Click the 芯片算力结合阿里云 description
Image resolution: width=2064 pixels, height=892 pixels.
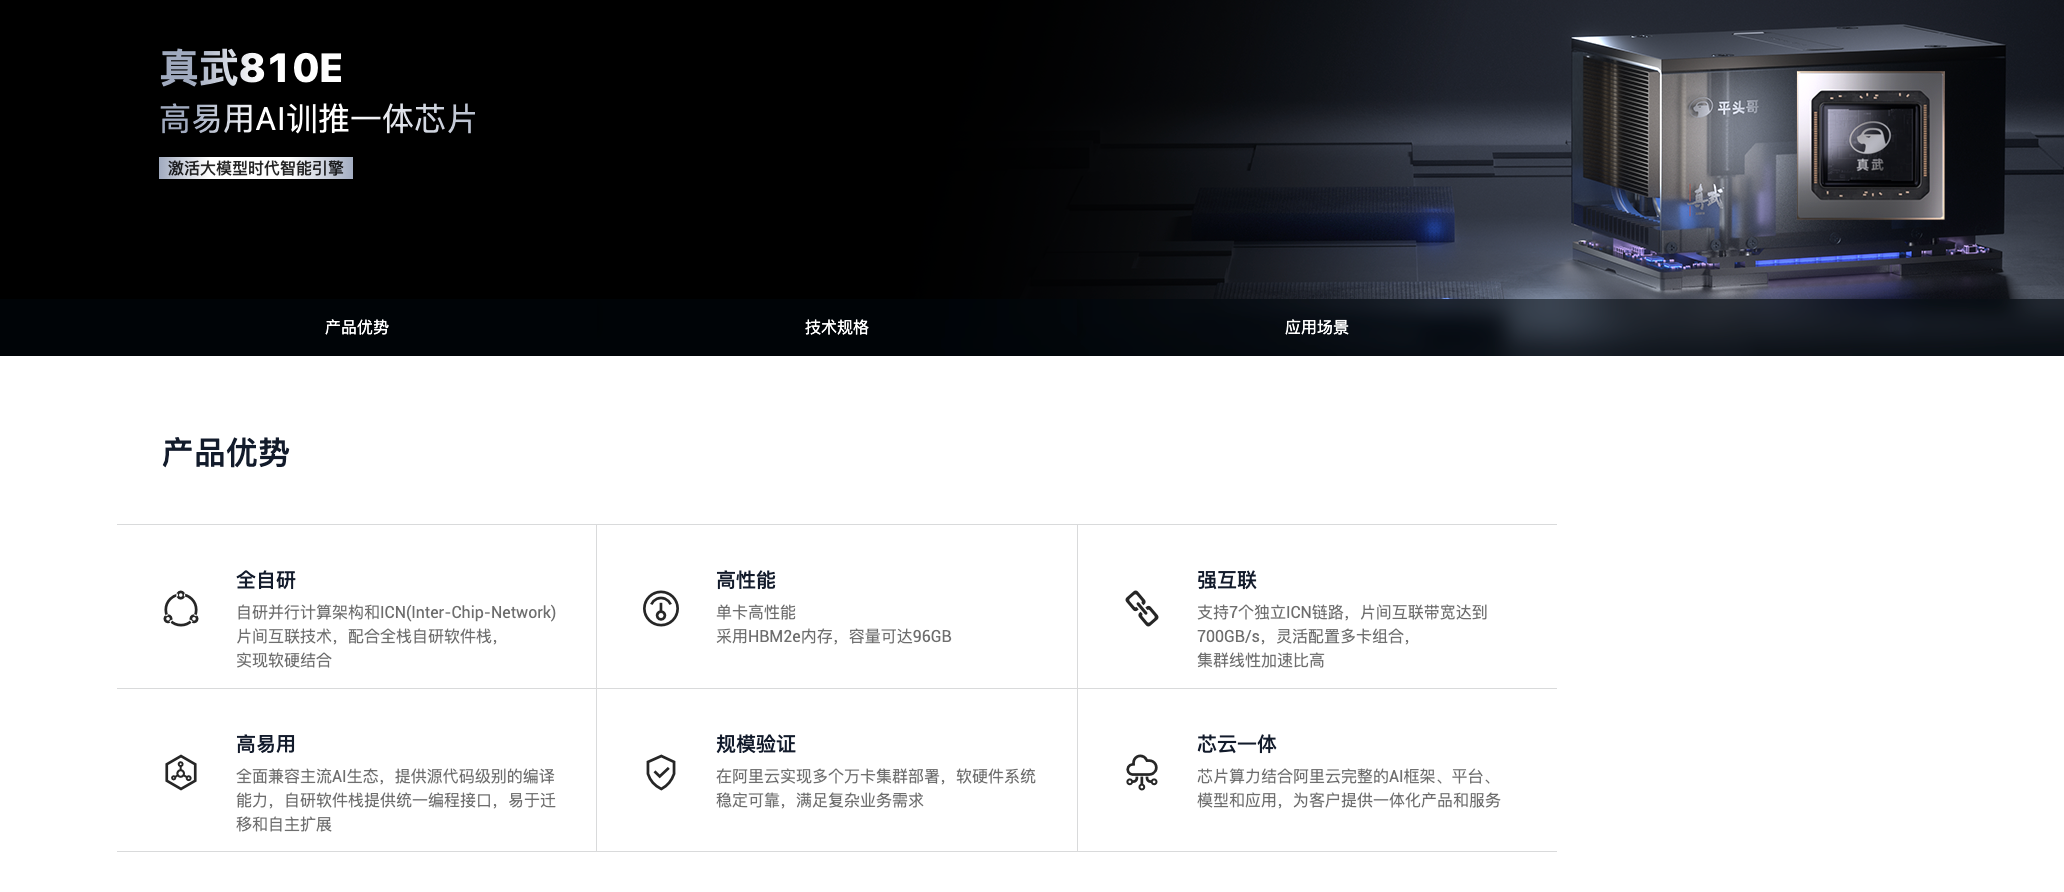[x=1349, y=788]
